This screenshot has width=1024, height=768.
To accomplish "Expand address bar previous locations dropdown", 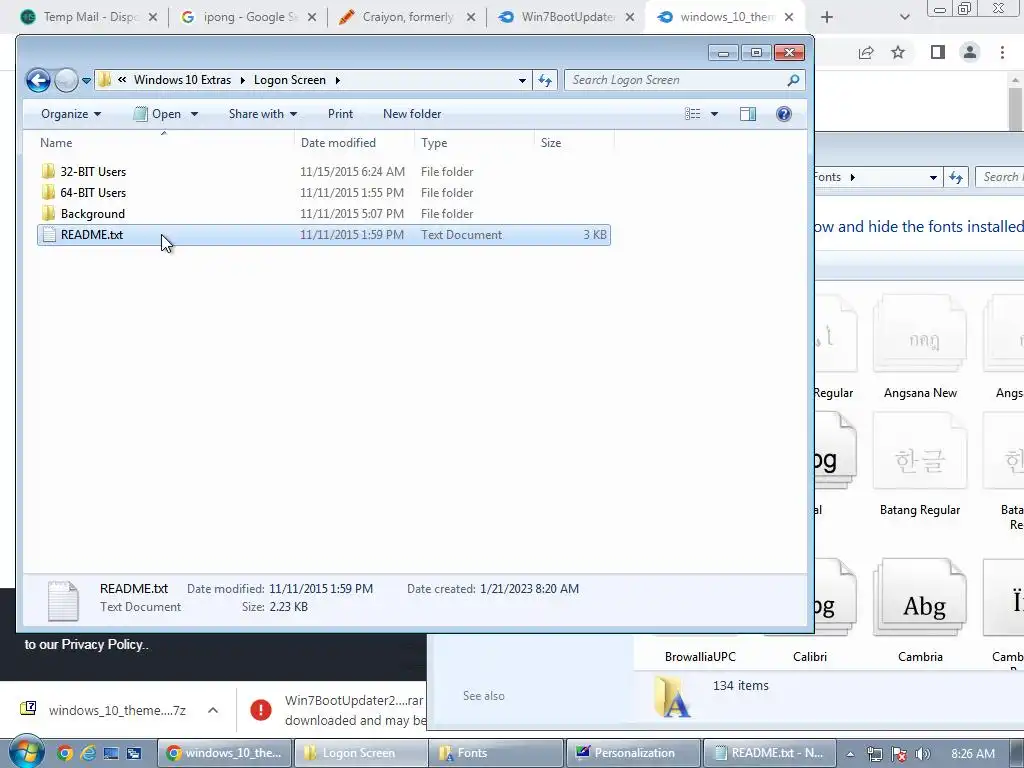I will [x=522, y=80].
